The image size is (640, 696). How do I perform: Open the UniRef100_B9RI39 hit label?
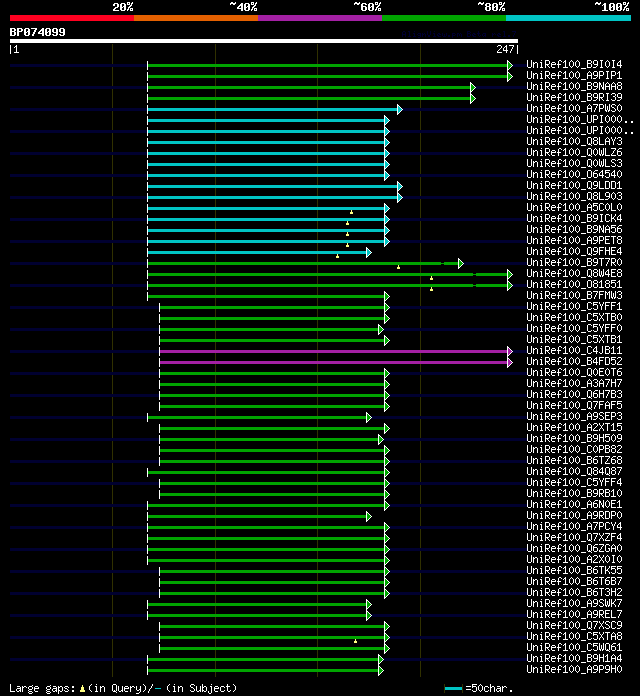pyautogui.click(x=574, y=97)
